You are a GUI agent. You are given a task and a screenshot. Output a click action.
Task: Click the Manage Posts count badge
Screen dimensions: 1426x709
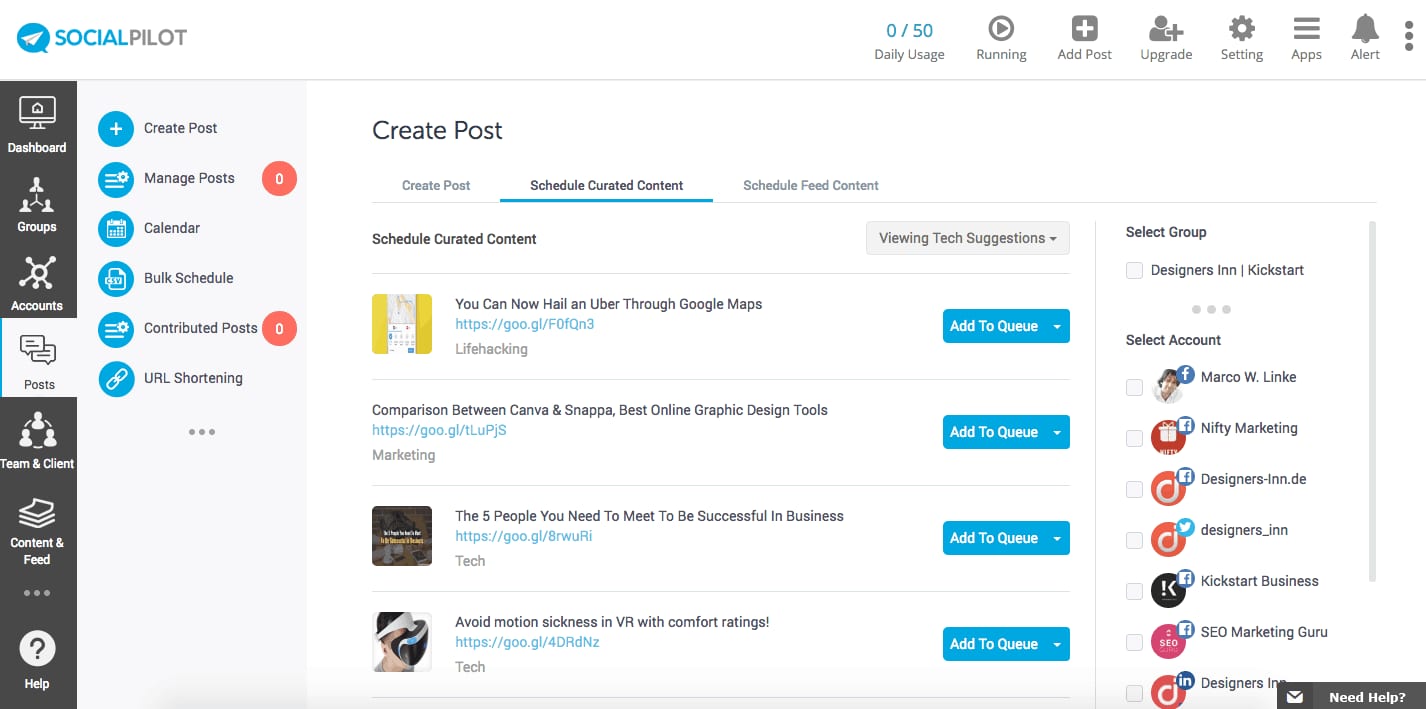tap(279, 179)
